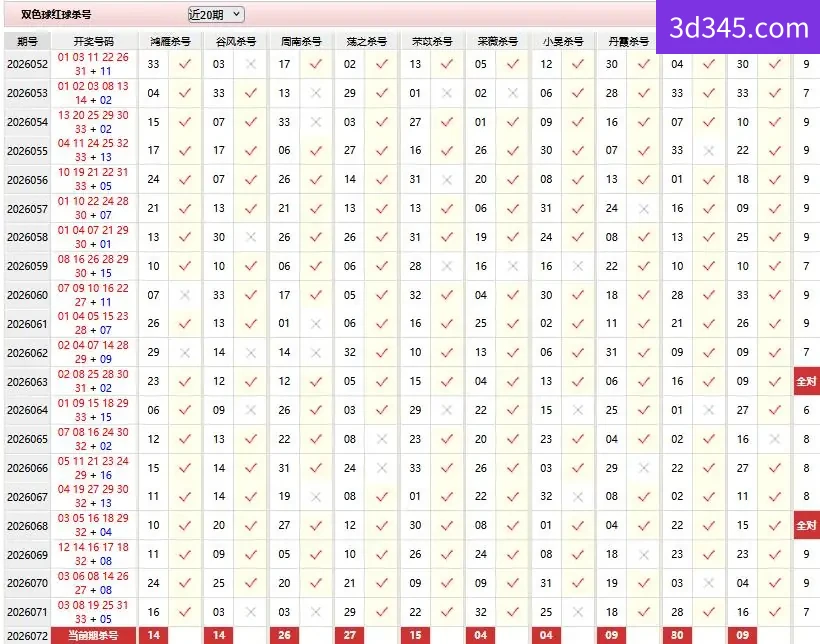Open the 近20期 period dropdown

coord(216,15)
